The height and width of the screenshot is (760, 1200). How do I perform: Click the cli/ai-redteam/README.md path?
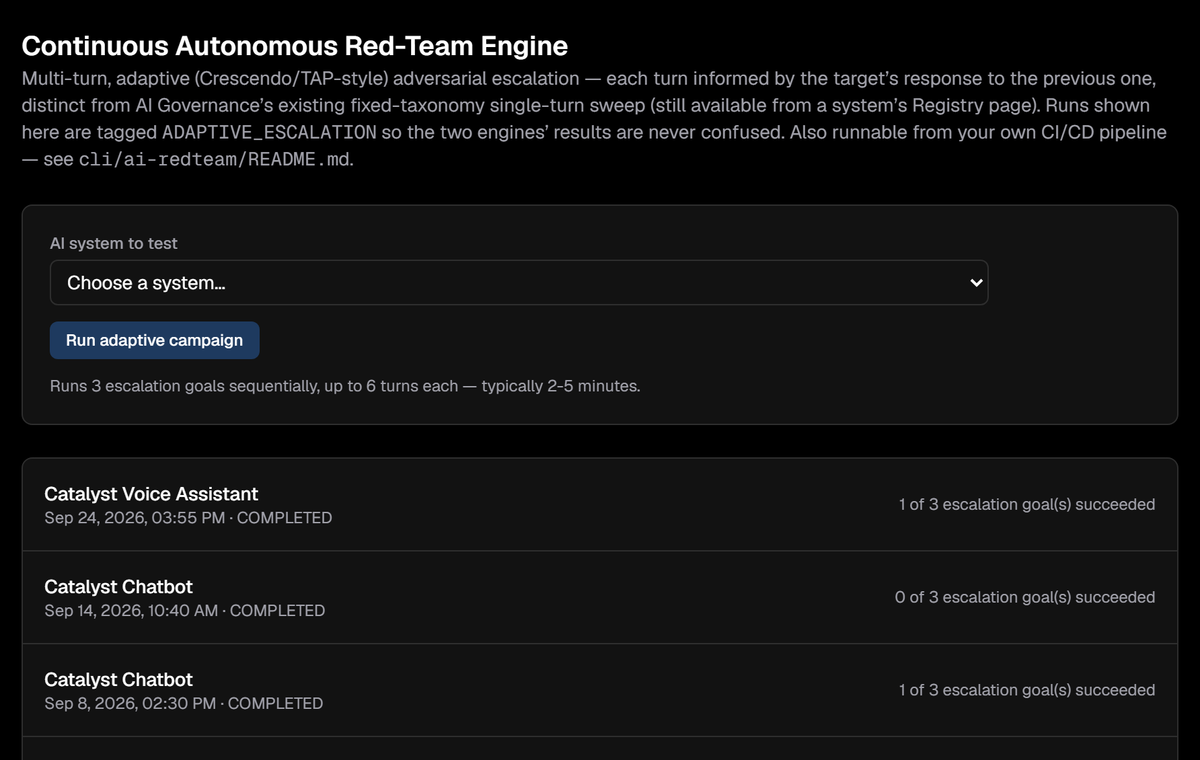pyautogui.click(x=216, y=160)
